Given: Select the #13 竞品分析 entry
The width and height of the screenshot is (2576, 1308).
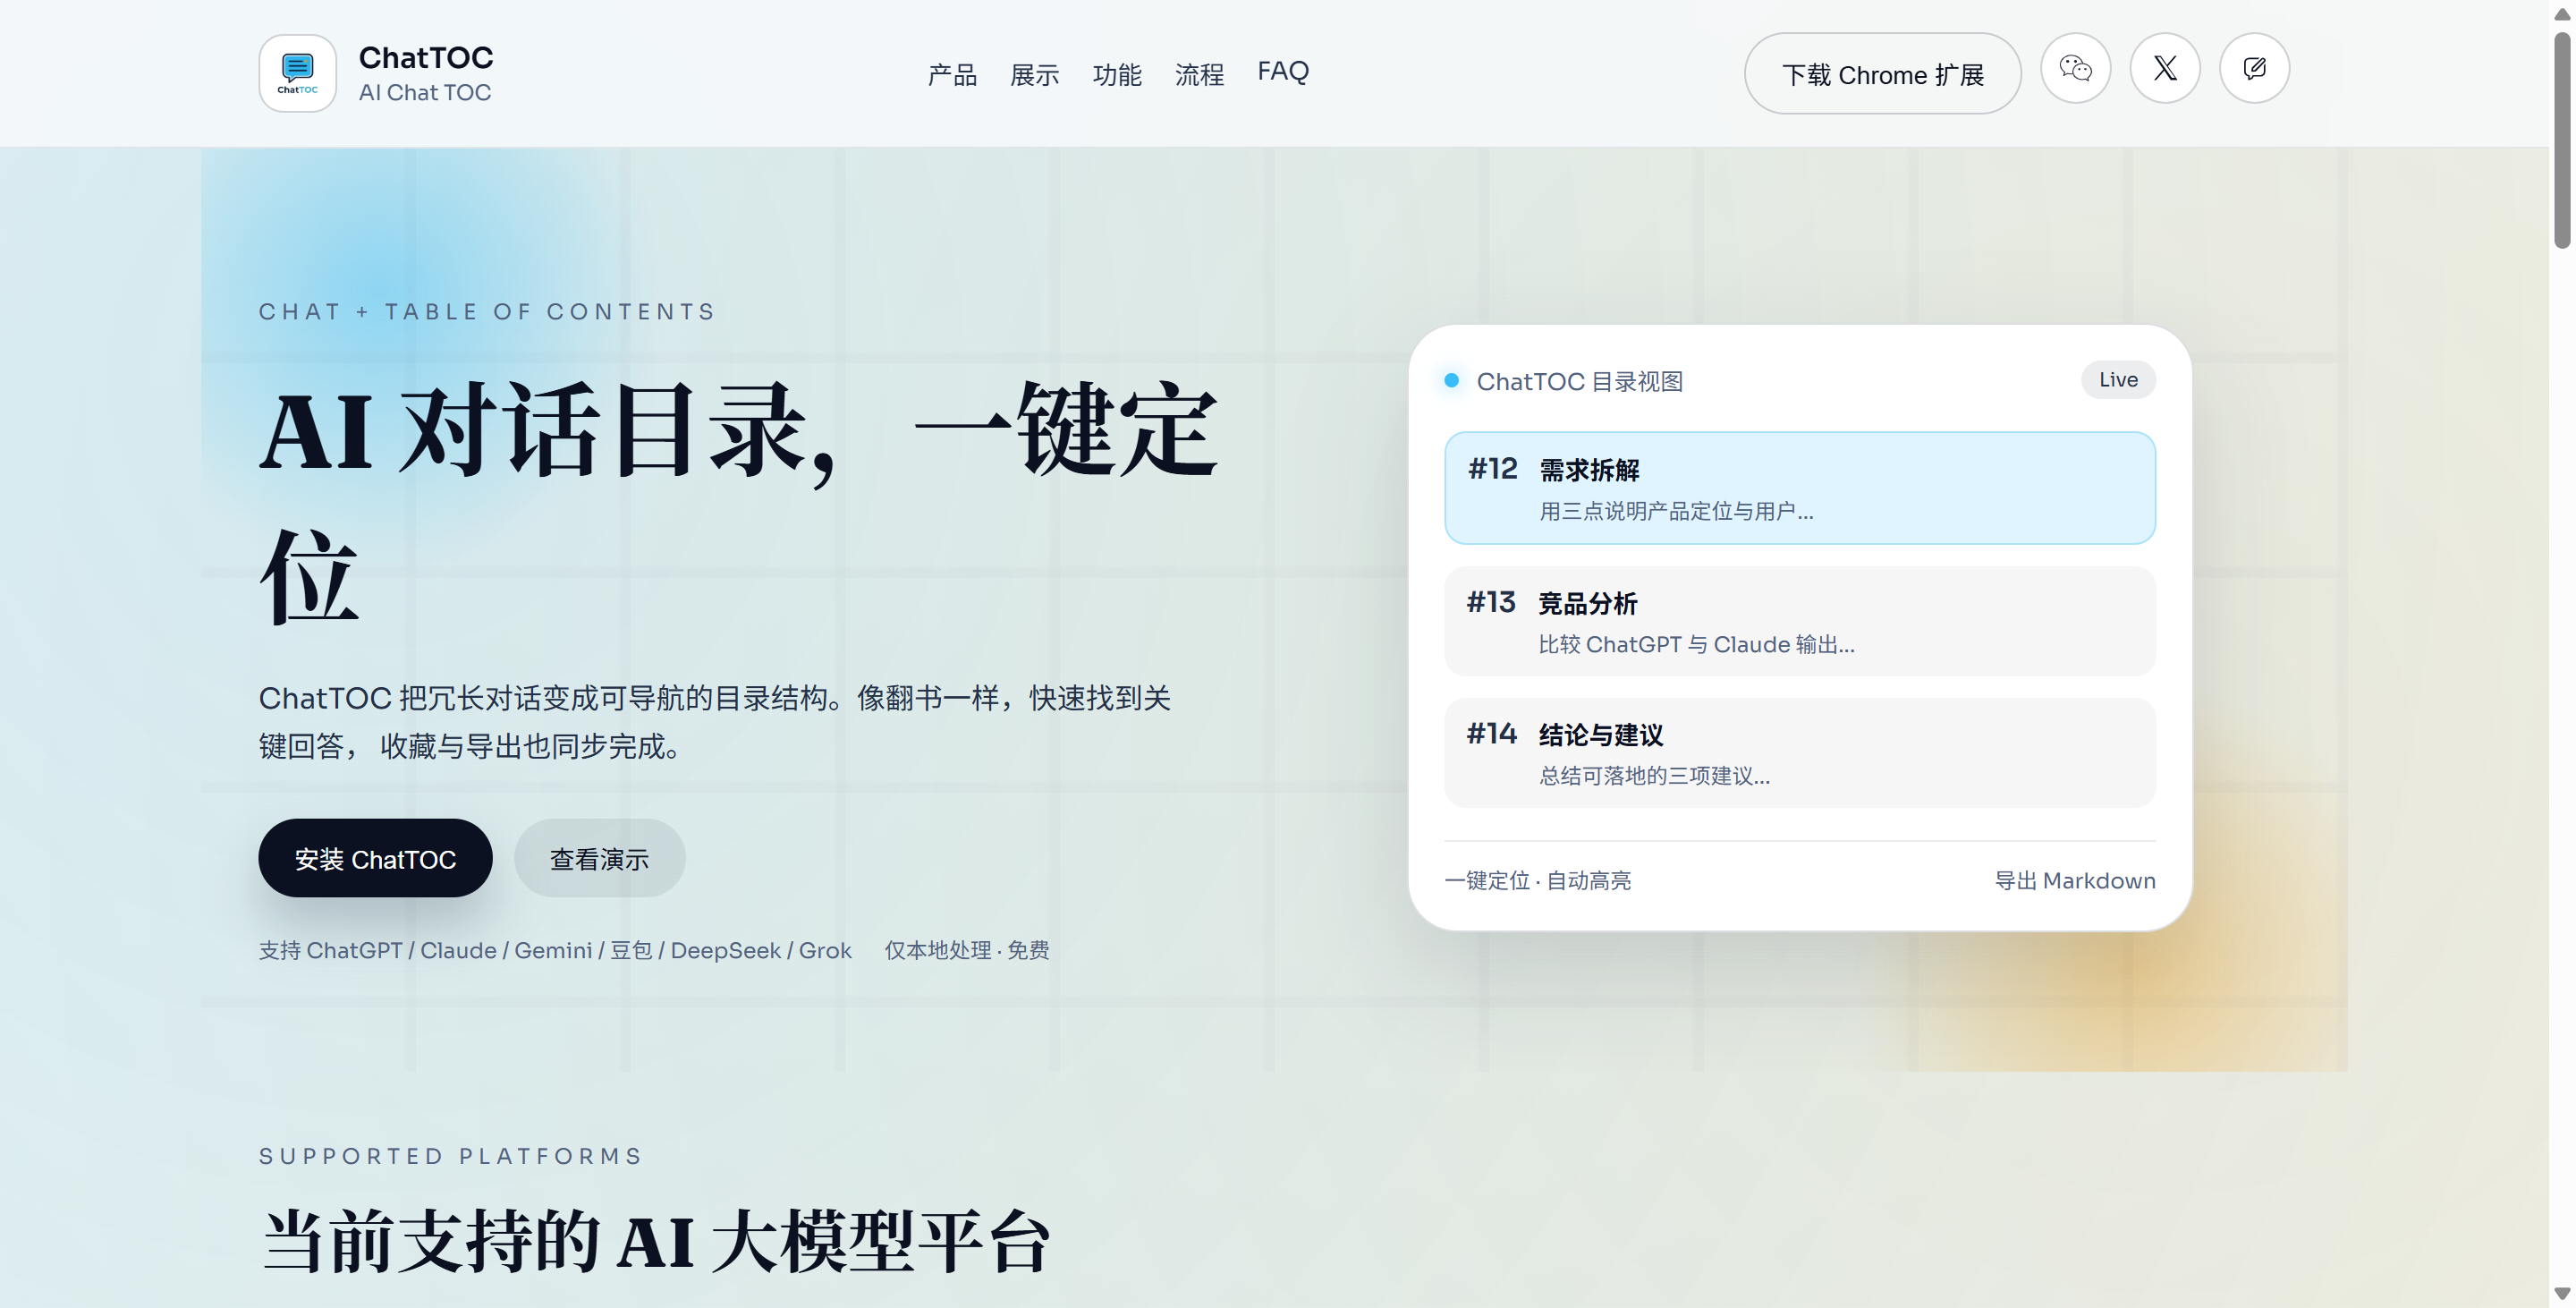Looking at the screenshot, I should coord(1799,622).
